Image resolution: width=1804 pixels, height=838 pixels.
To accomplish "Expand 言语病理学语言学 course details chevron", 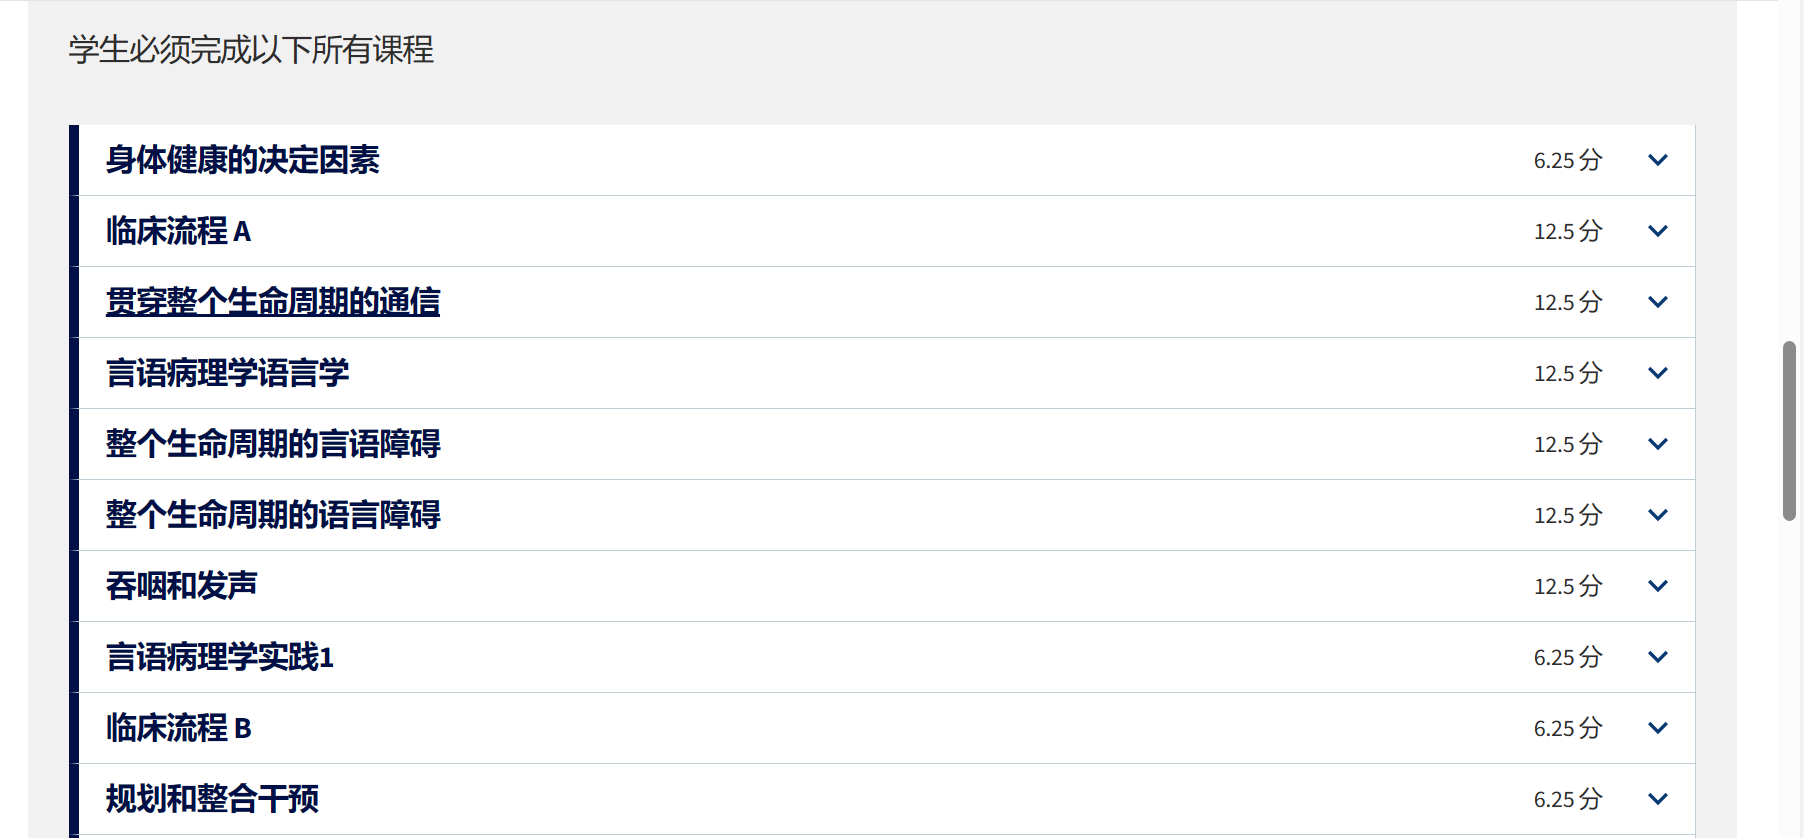I will point(1657,373).
